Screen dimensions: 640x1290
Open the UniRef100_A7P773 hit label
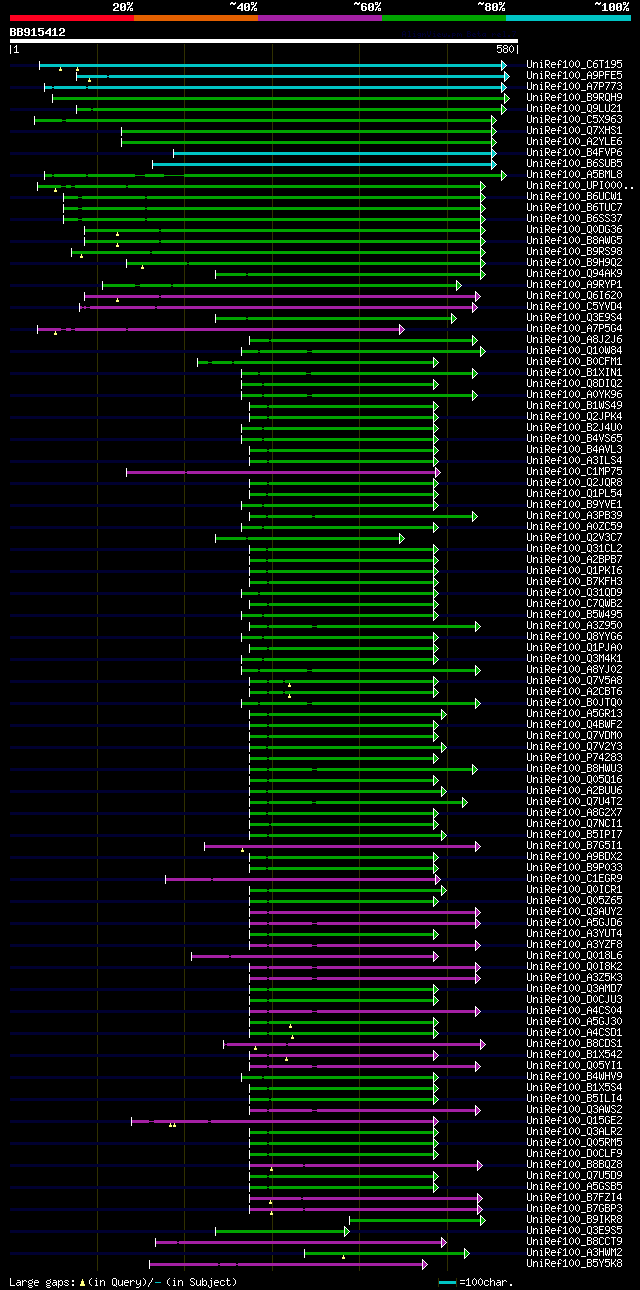point(574,86)
